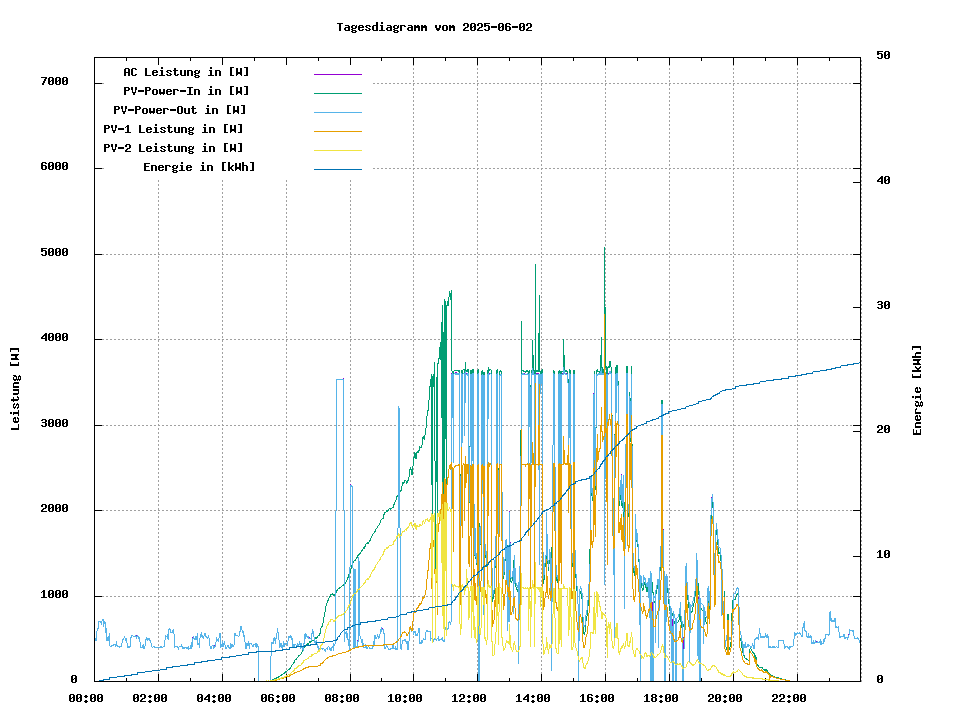This screenshot has width=960, height=720.
Task: Click the Leistung [W] left axis title
Action: 16,389
